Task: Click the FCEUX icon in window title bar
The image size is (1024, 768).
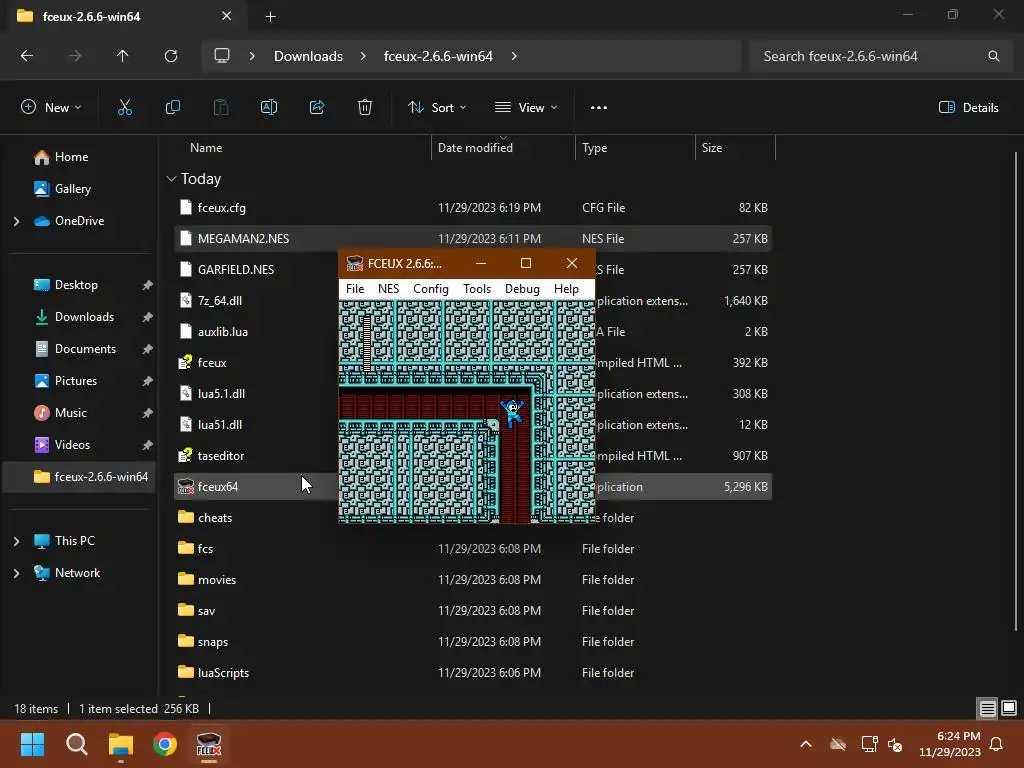Action: (355, 263)
